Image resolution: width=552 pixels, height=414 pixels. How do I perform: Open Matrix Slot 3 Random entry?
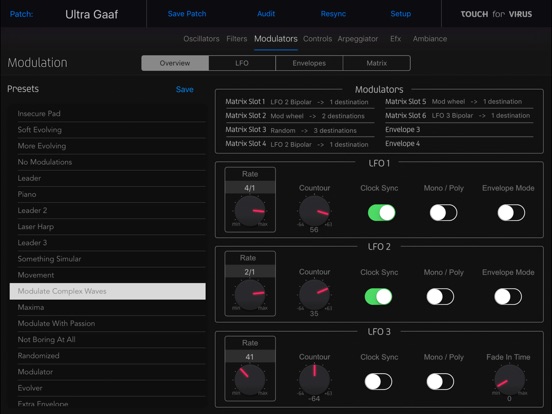click(x=299, y=130)
